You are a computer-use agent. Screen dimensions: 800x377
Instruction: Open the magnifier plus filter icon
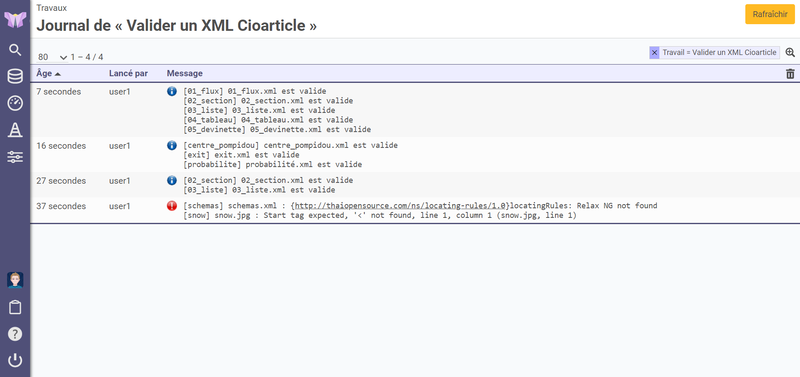790,52
